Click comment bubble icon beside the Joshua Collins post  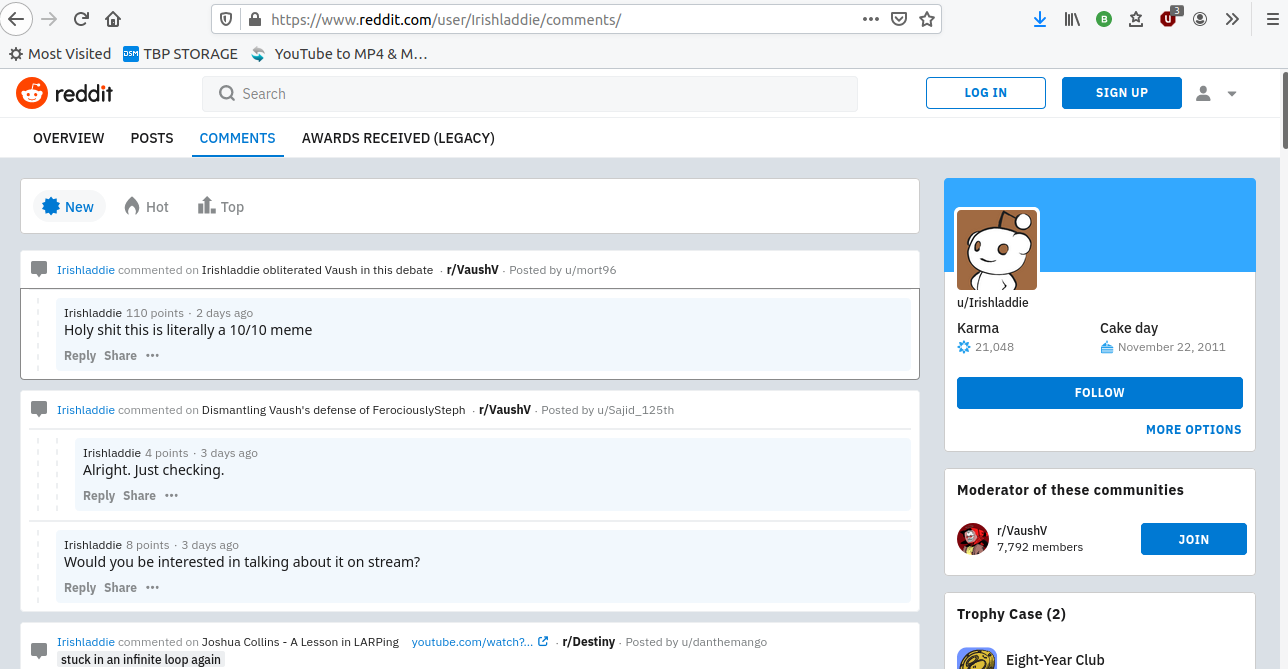point(39,649)
